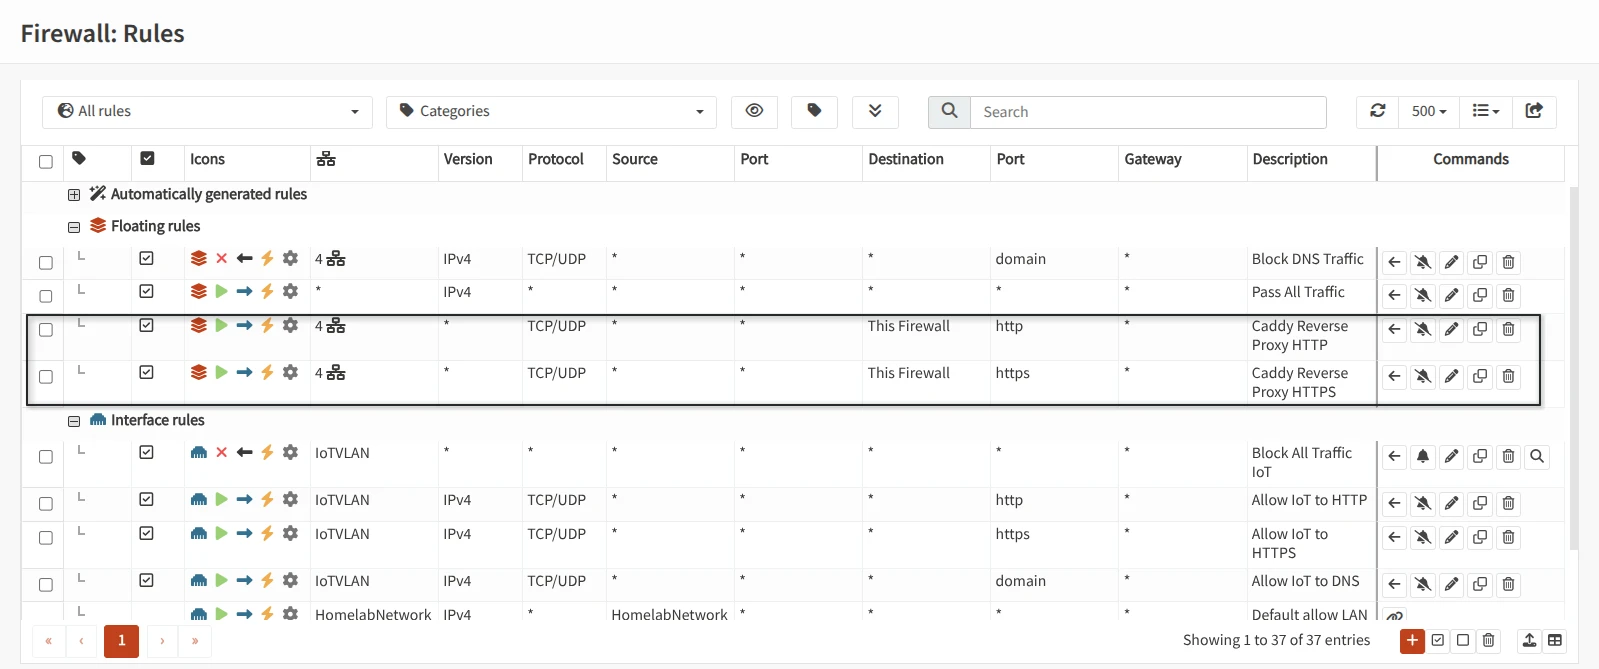Edit the Block DNS Traffic rule
Screen dimensions: 1599x669
tap(1451, 262)
